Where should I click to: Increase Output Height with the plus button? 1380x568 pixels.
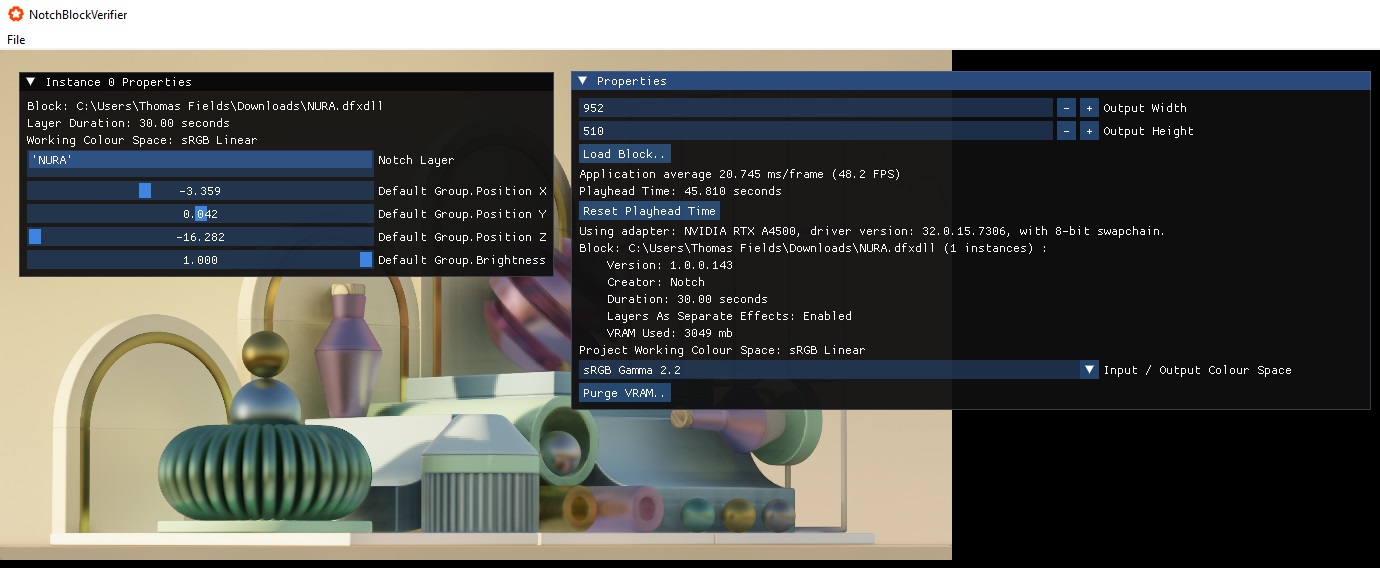(x=1089, y=131)
